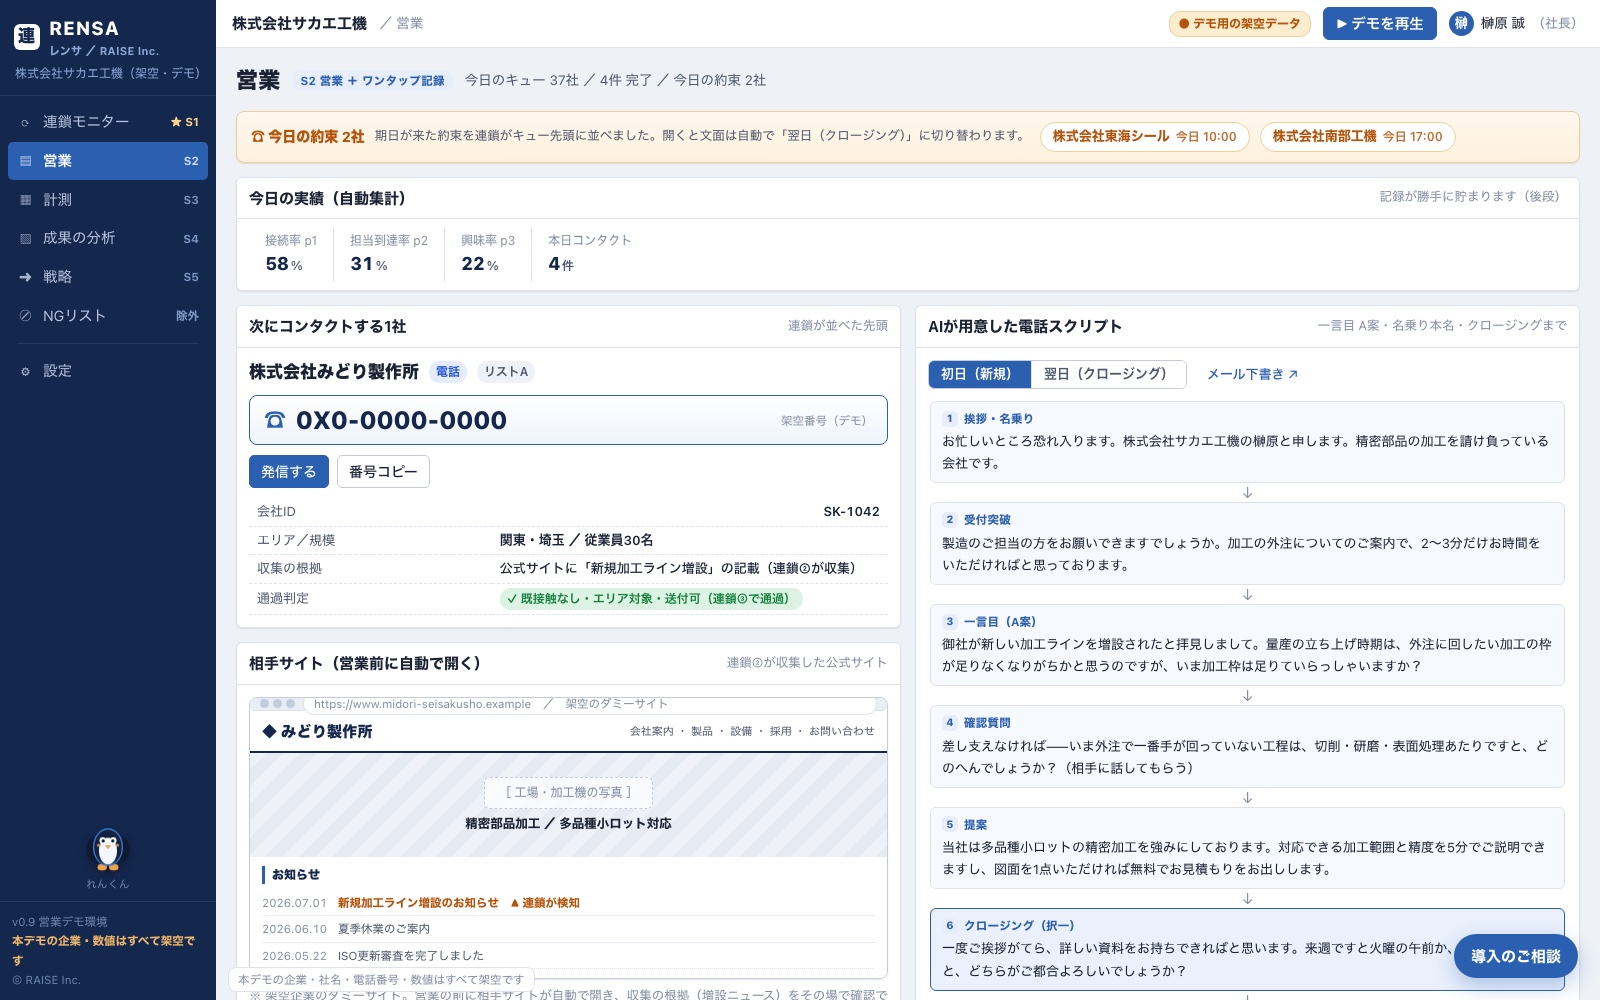Click 設備 in the site nav
This screenshot has height=1000, width=1600.
point(741,732)
